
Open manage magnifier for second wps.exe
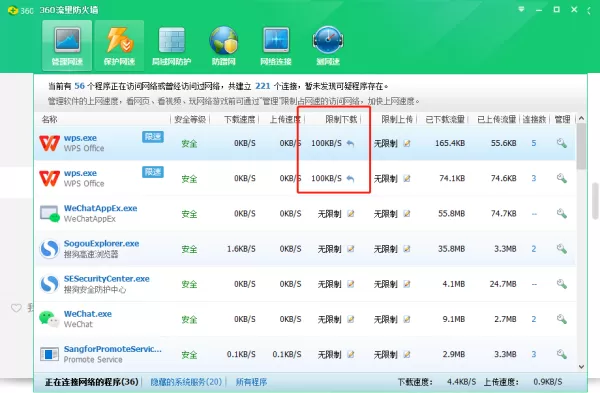(562, 179)
